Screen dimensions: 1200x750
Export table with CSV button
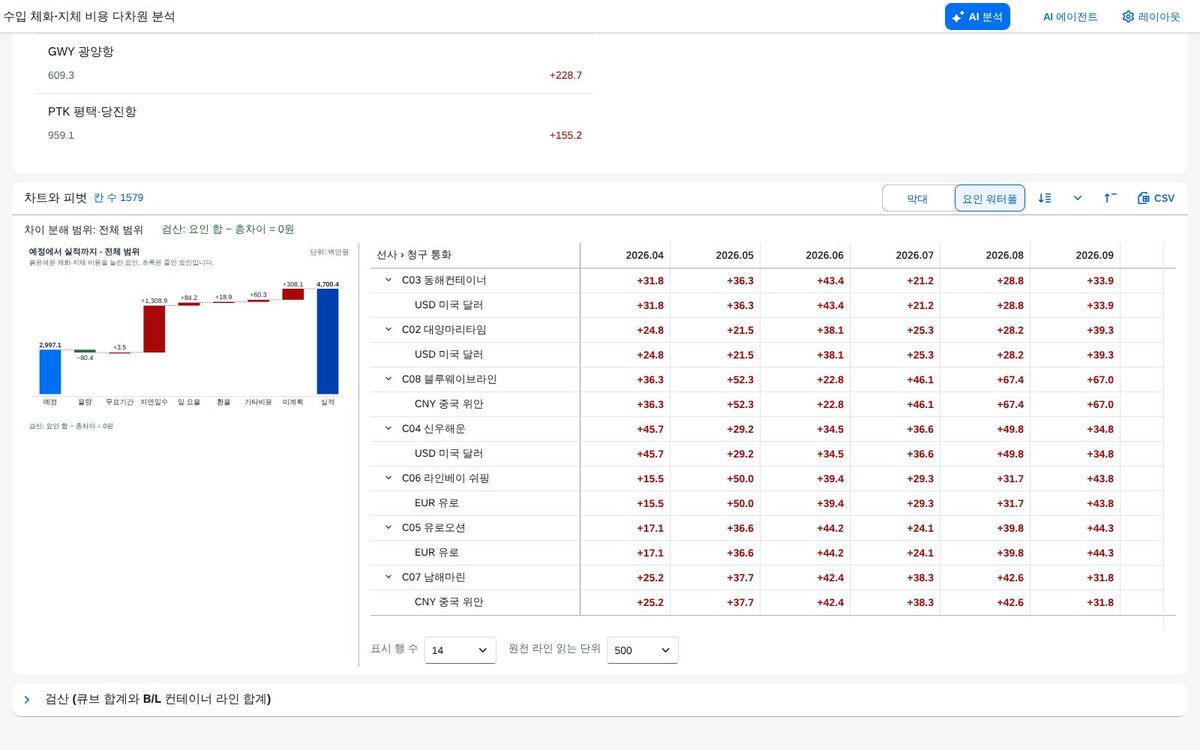pos(1156,198)
